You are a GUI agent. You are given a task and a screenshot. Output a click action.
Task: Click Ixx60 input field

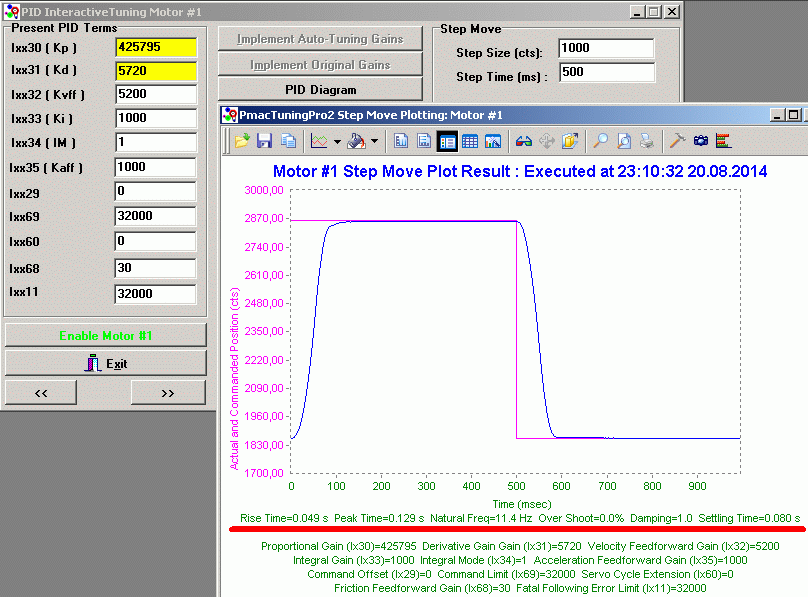(x=155, y=241)
